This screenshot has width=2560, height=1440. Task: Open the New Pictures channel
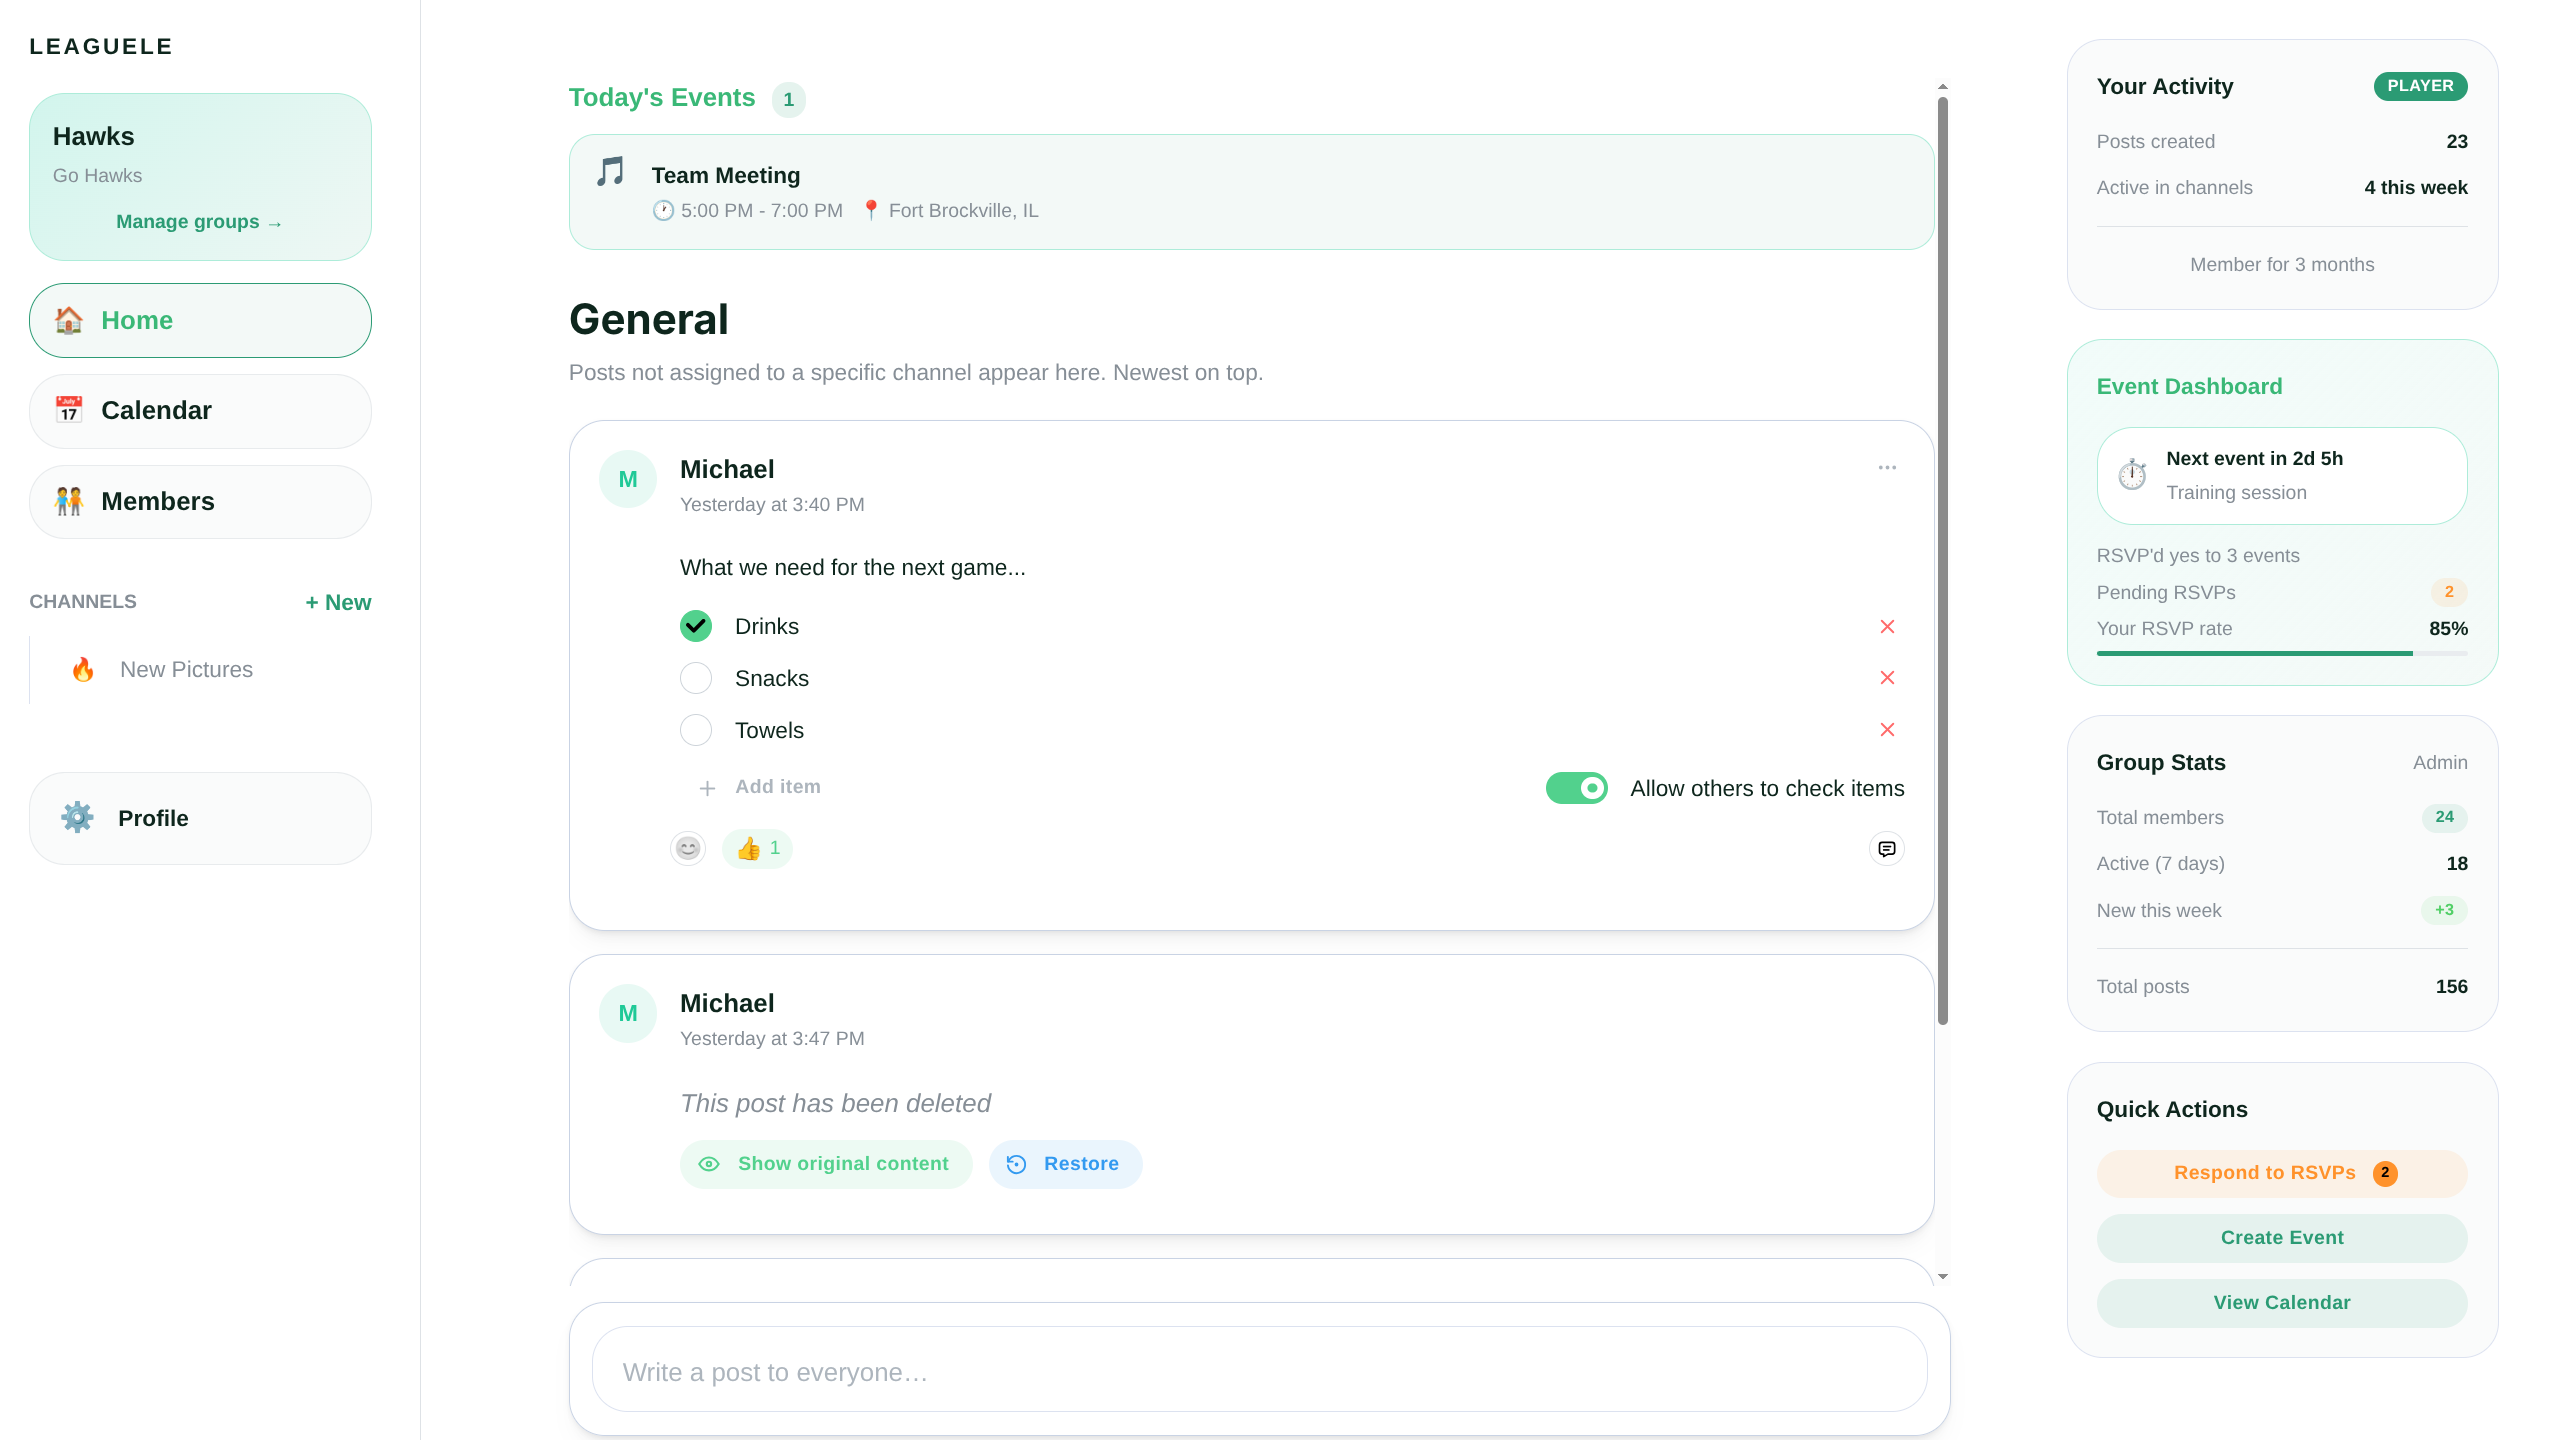(x=186, y=670)
